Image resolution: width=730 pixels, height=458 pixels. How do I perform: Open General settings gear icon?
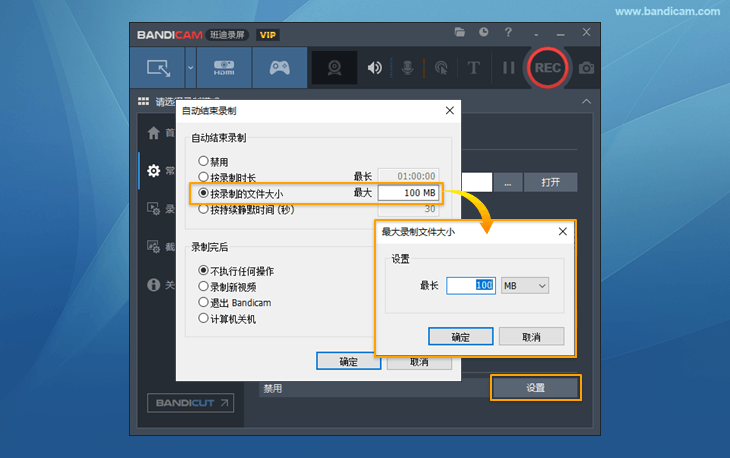(154, 171)
